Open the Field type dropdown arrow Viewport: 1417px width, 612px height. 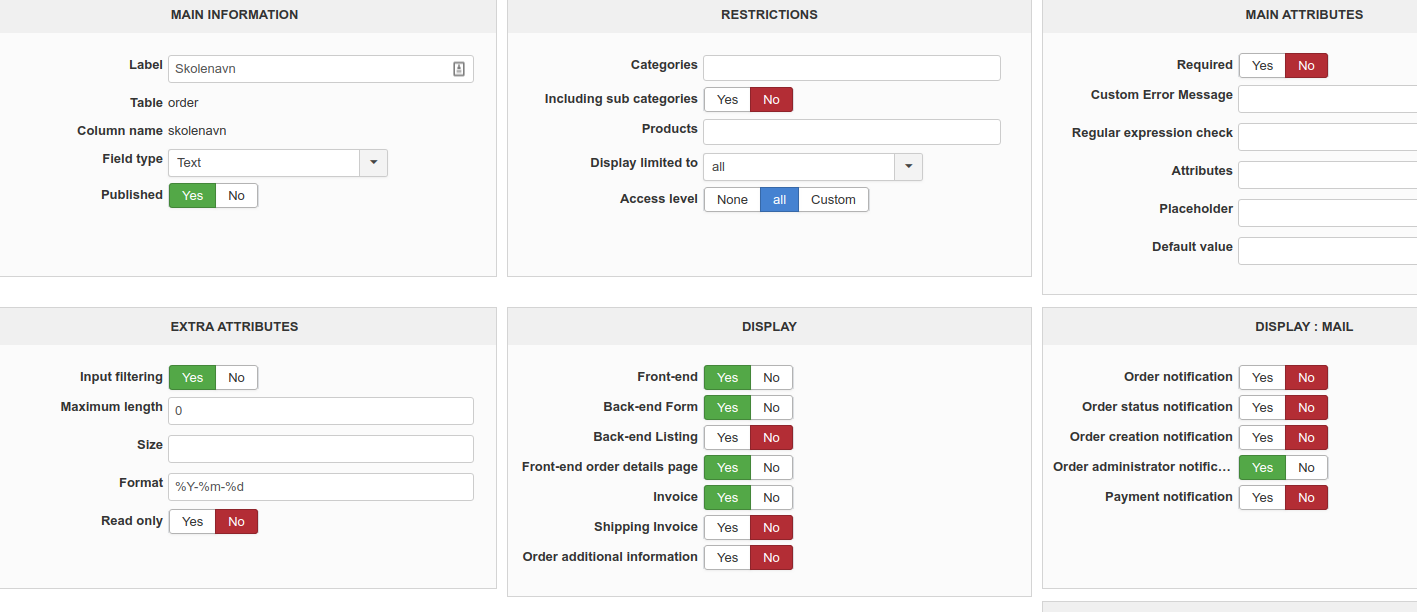(373, 163)
